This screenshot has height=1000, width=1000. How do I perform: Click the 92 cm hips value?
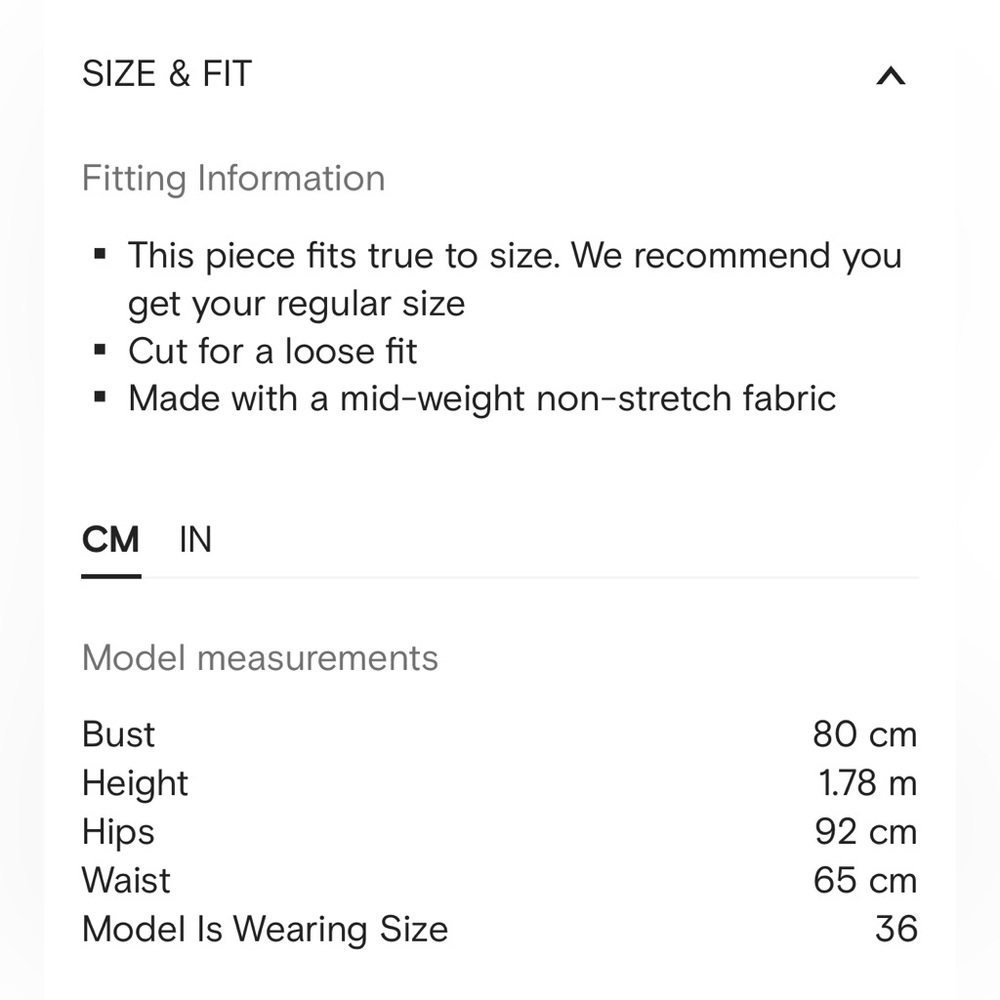(865, 832)
